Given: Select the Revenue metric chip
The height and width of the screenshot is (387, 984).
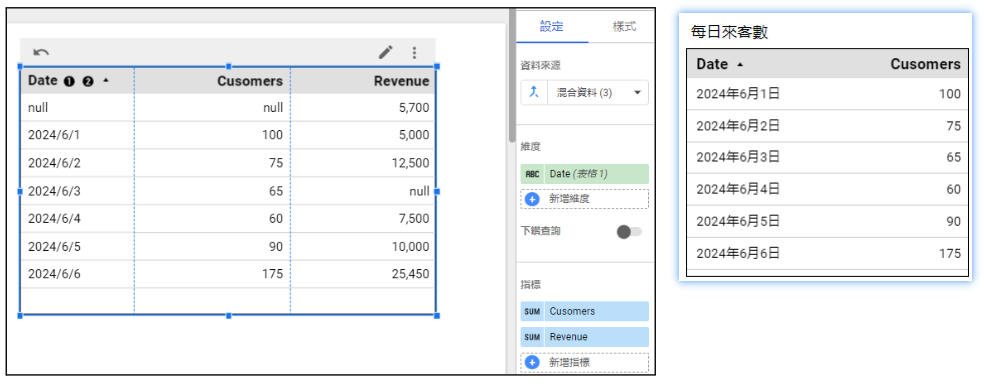Looking at the screenshot, I should coord(584,337).
